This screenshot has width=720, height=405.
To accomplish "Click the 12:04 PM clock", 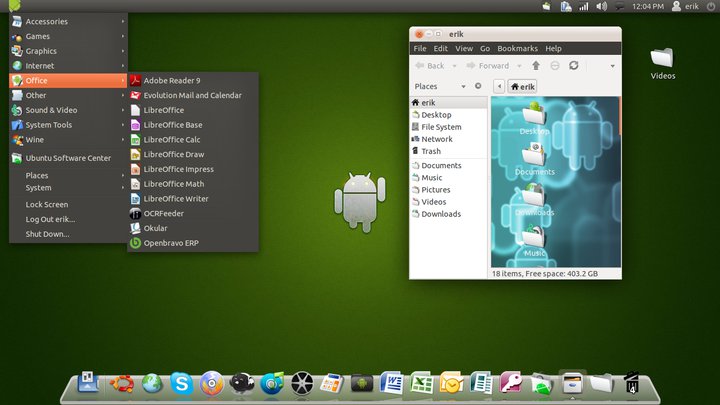I will click(x=648, y=6).
